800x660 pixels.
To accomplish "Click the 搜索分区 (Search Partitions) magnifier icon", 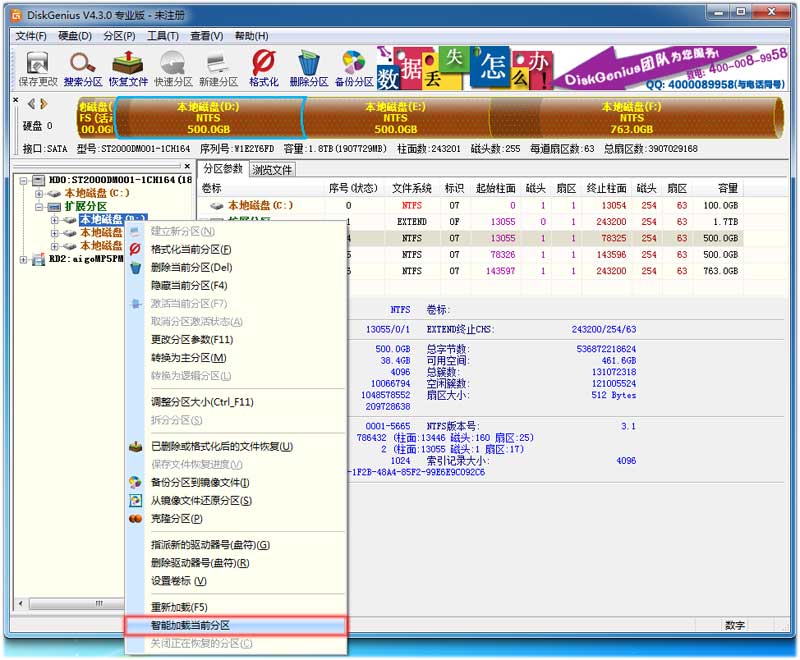I will point(81,67).
